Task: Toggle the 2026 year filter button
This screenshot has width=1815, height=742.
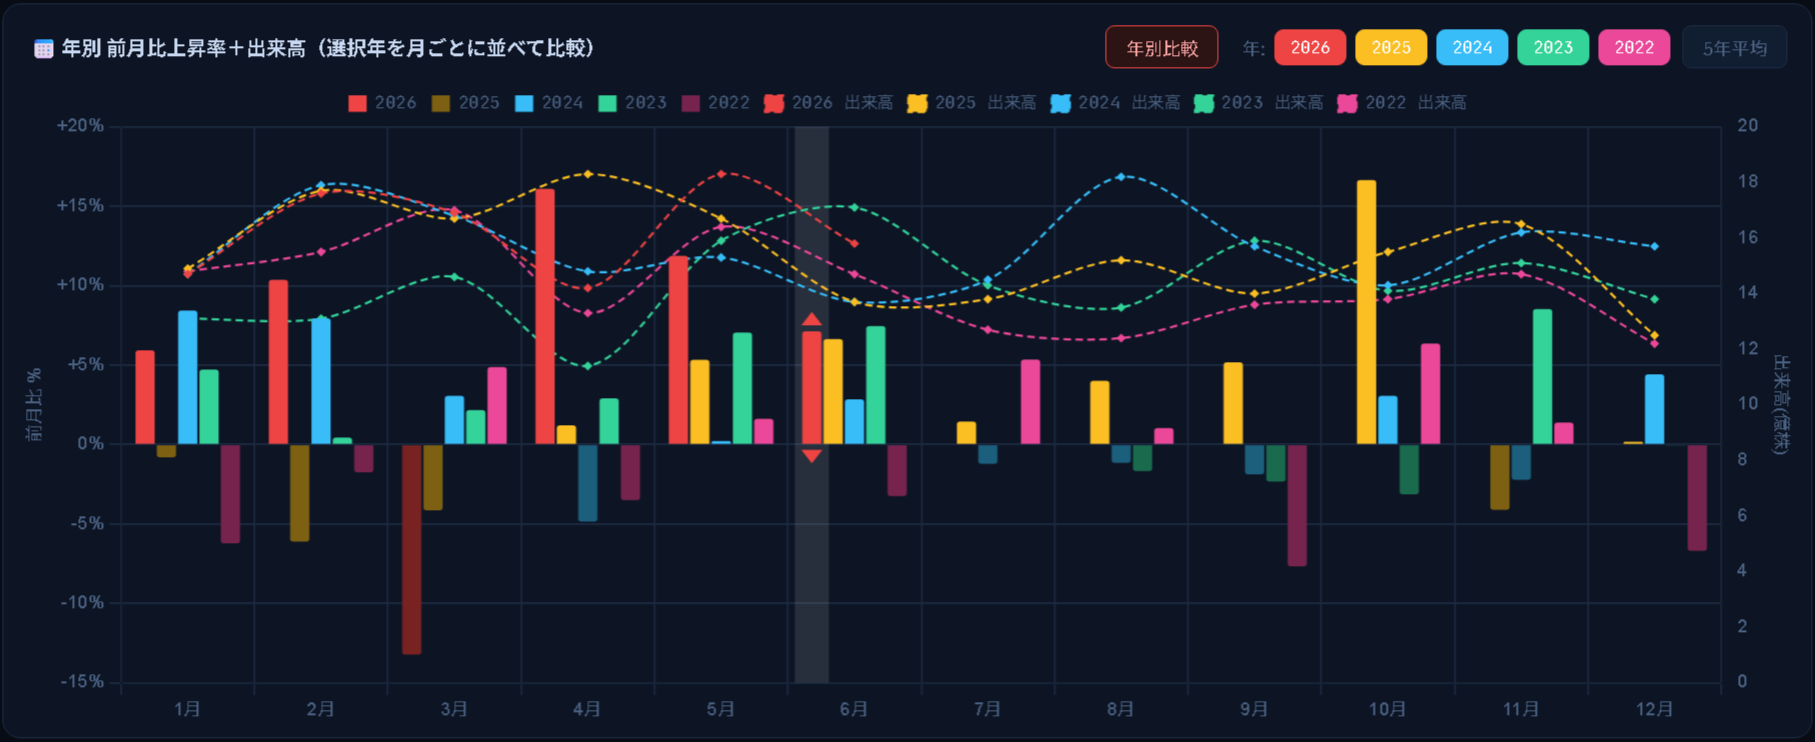Action: pyautogui.click(x=1310, y=48)
